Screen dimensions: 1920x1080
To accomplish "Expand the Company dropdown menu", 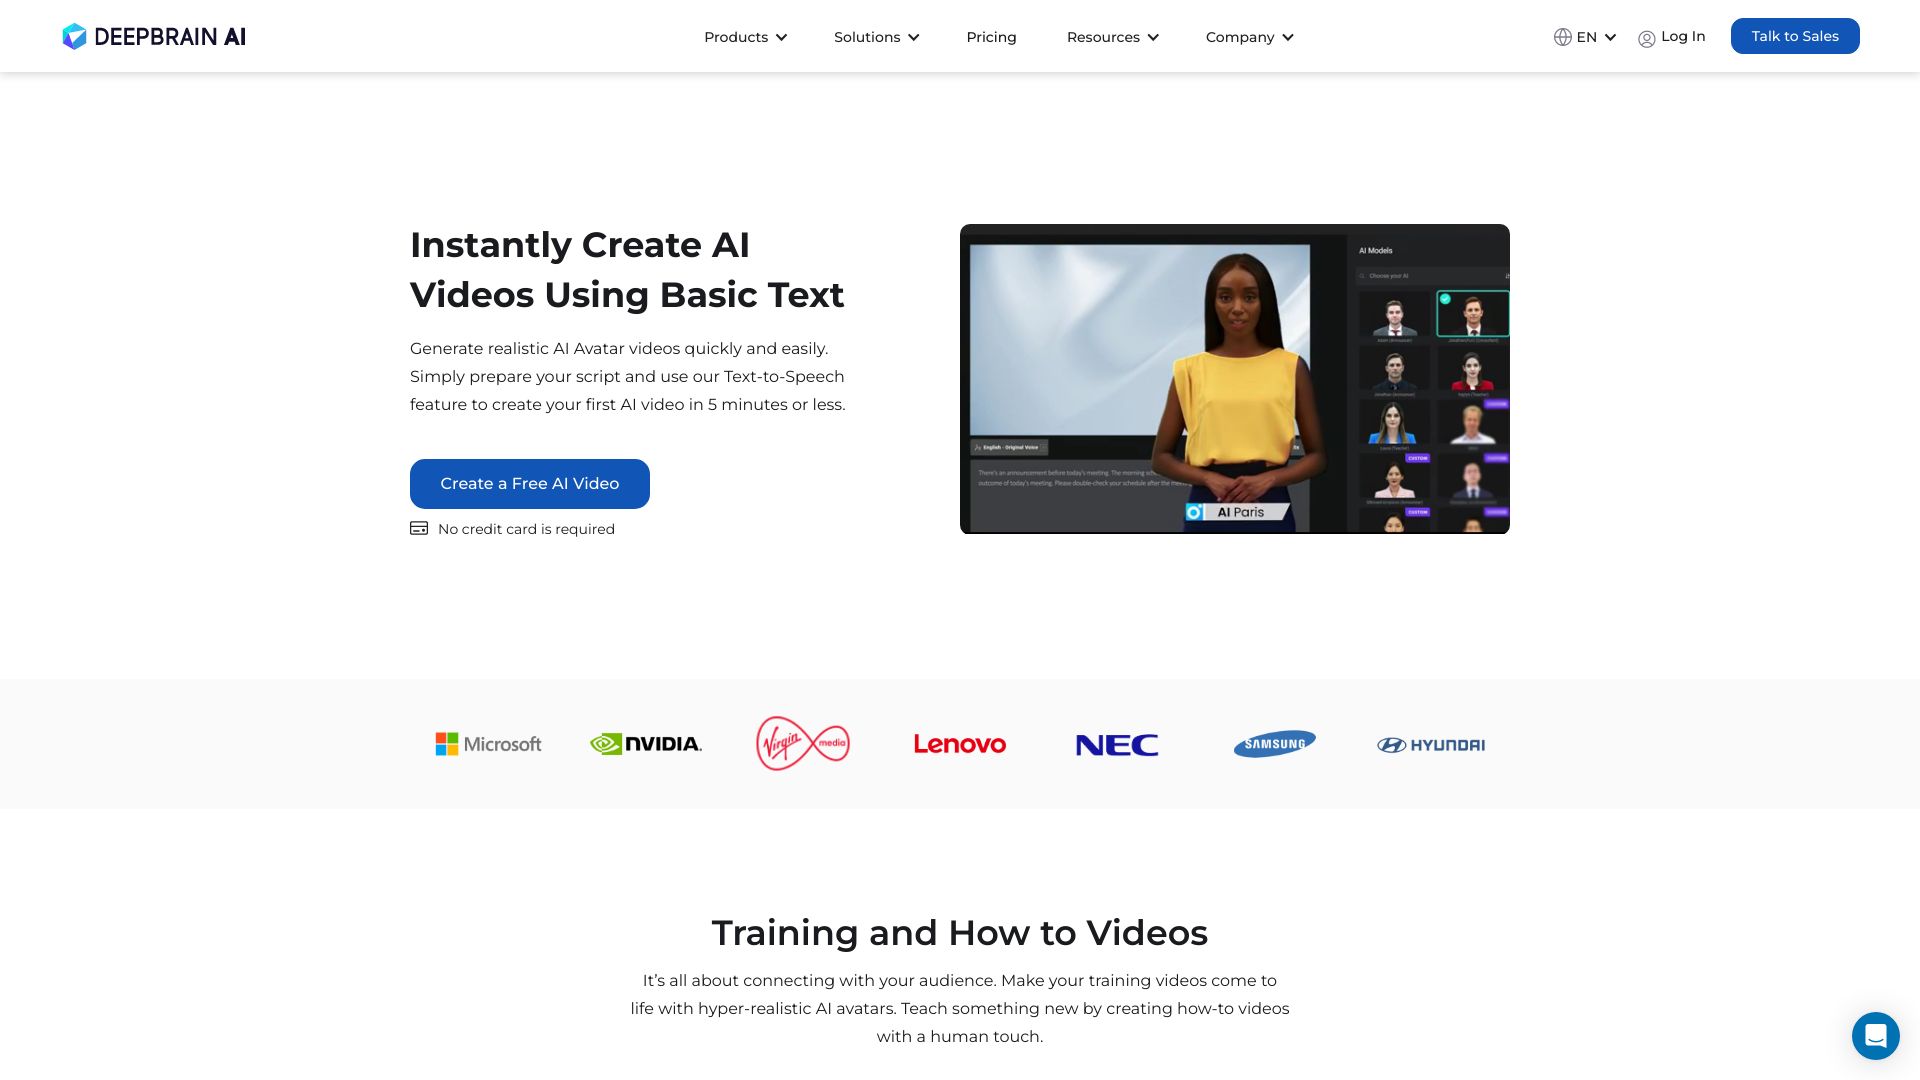I will [x=1249, y=36].
